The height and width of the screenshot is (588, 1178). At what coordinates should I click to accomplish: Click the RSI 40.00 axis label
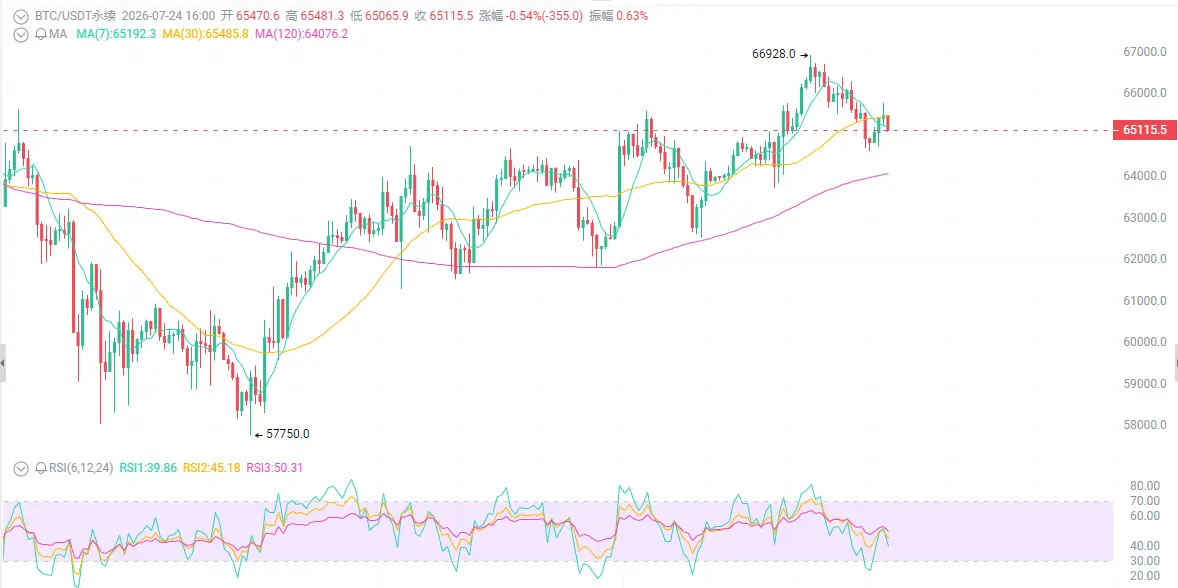tap(1146, 545)
